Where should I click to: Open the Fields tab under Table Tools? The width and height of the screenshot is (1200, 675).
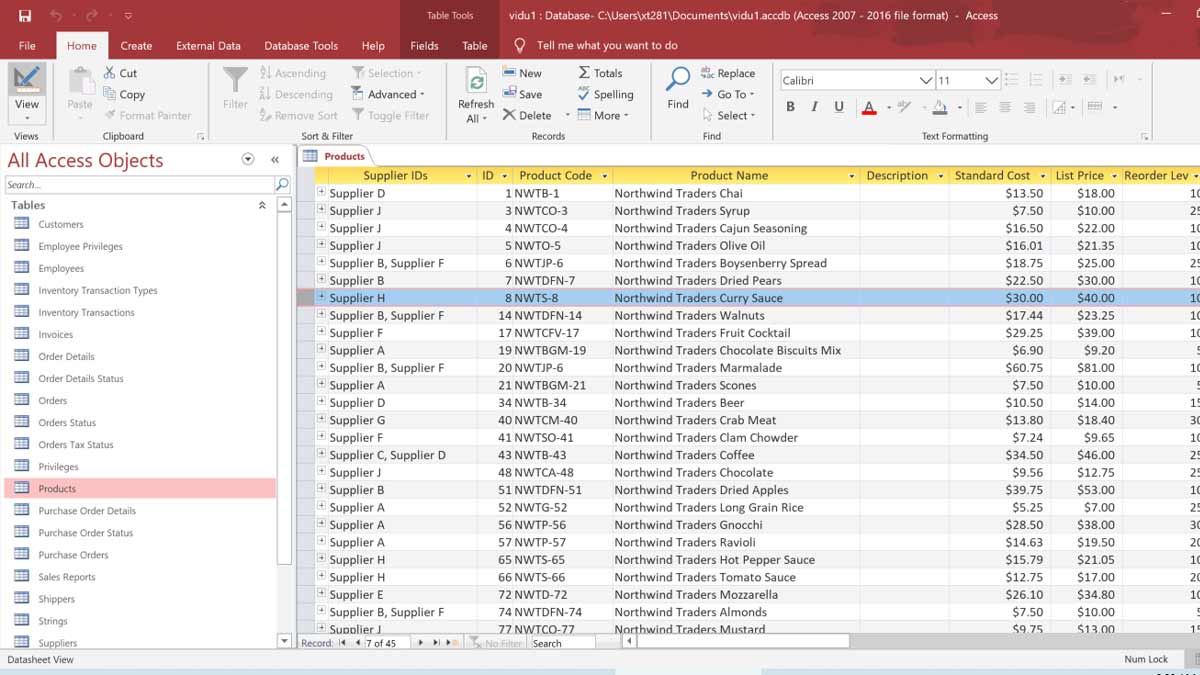pos(424,45)
